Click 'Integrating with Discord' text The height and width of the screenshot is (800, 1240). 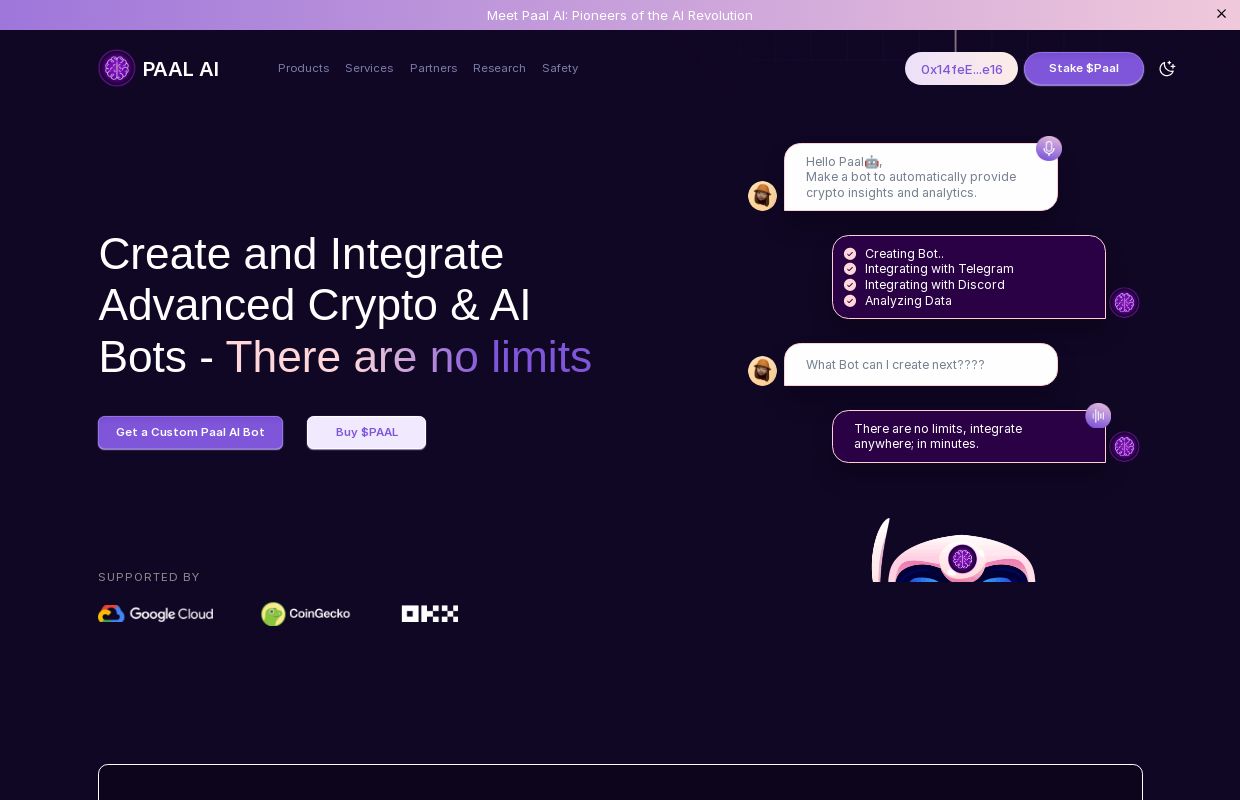pyautogui.click(x=935, y=285)
